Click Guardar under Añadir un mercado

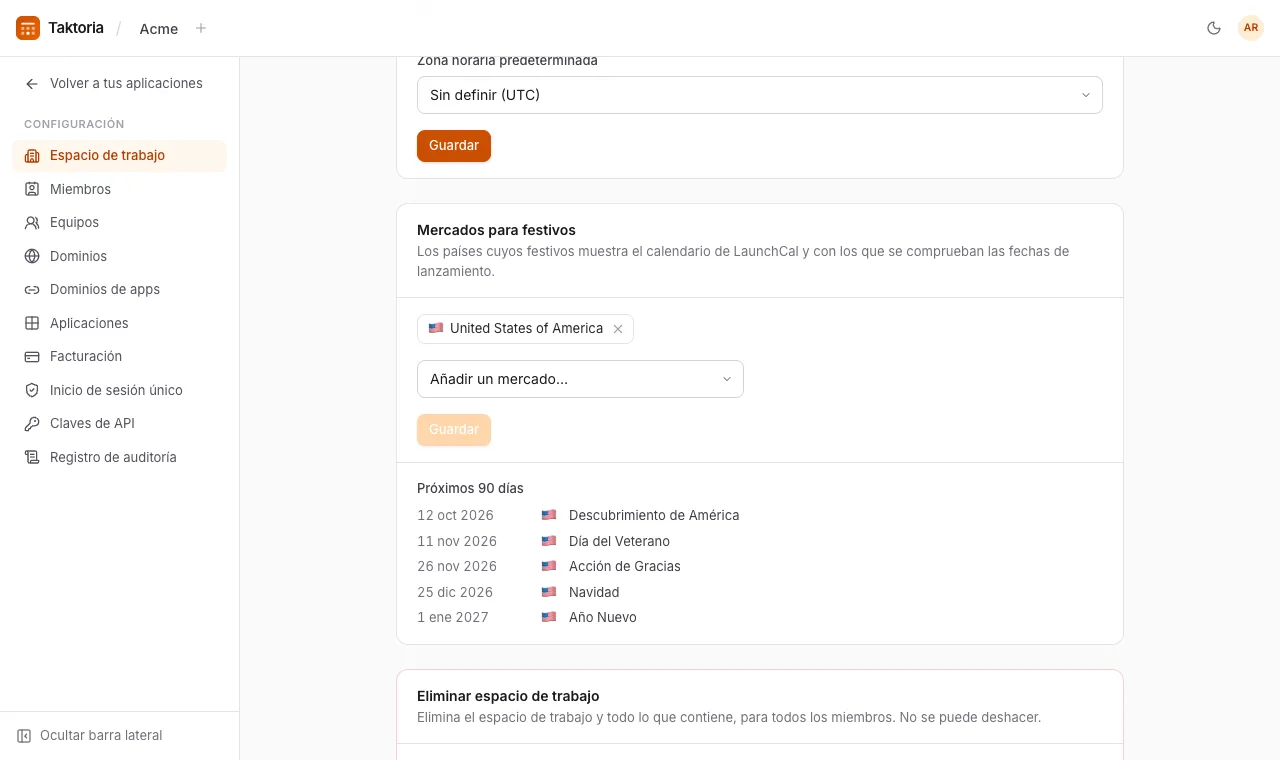(x=454, y=430)
